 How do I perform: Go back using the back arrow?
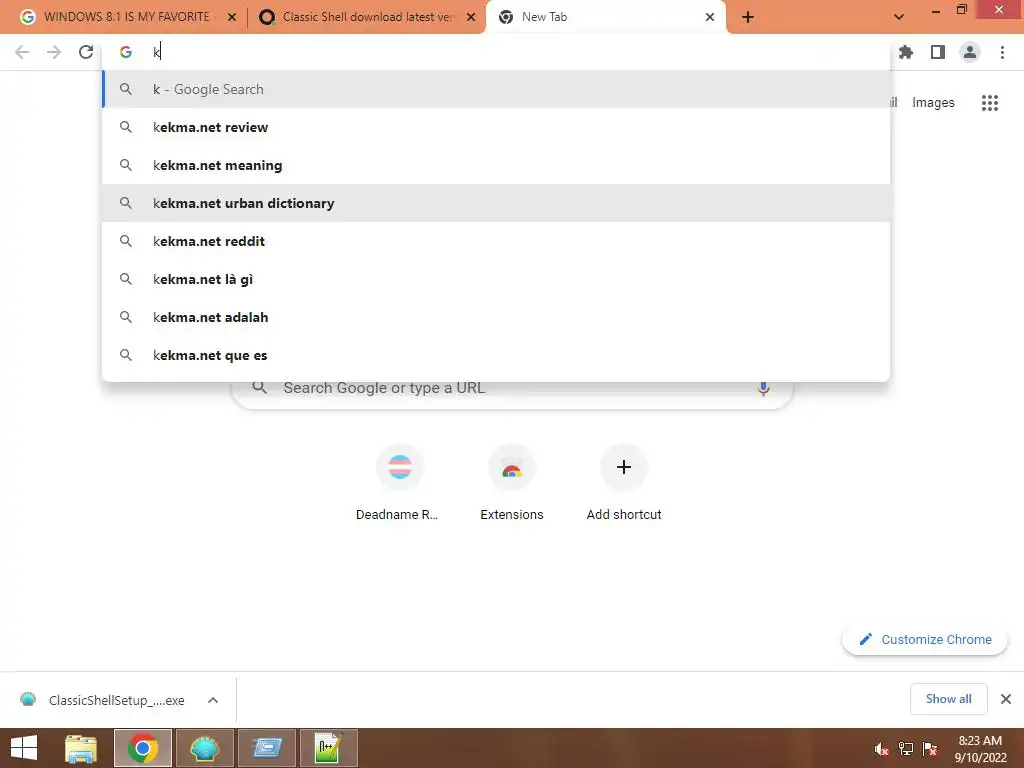(x=22, y=52)
